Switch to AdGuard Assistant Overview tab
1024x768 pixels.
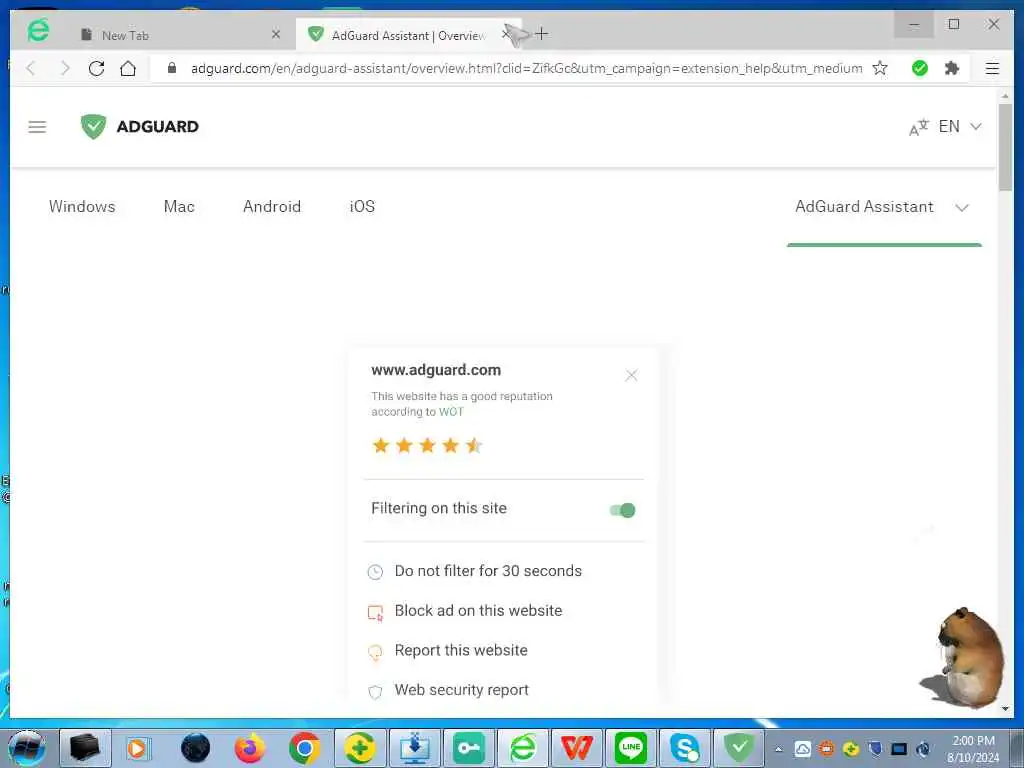(x=405, y=35)
